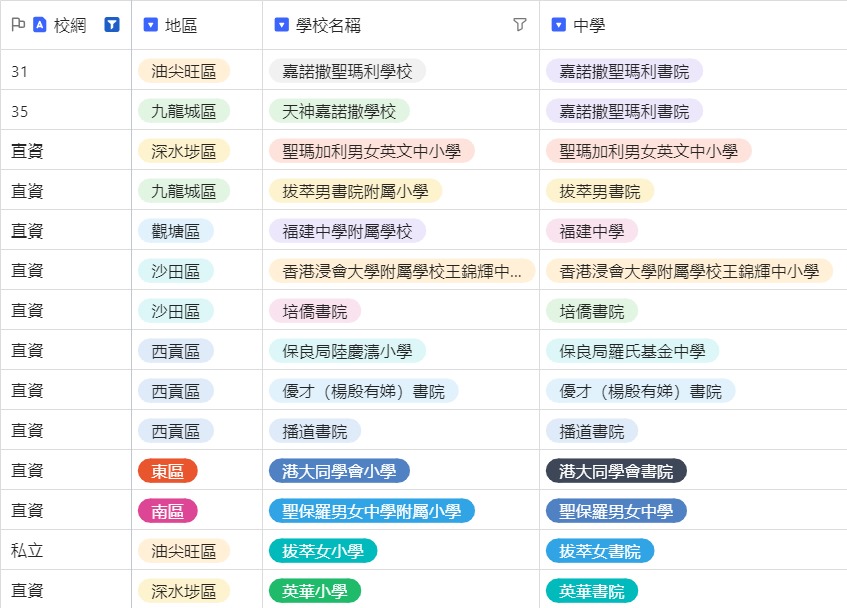Click full 香港浸會大學附屬學校王錦輝中小學 in 中學 column

(689, 271)
